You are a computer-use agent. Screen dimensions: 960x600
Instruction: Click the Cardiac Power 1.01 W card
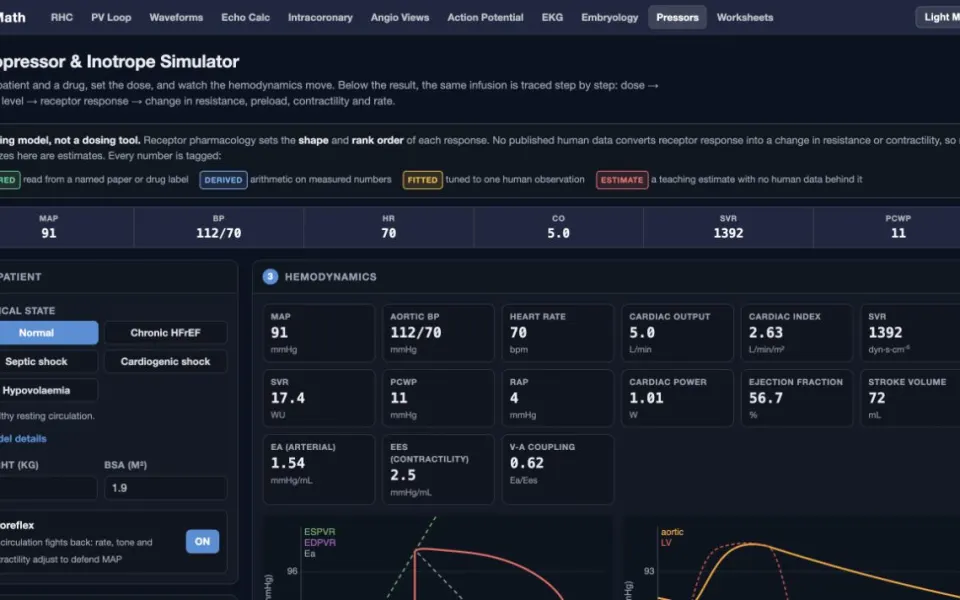(x=677, y=398)
